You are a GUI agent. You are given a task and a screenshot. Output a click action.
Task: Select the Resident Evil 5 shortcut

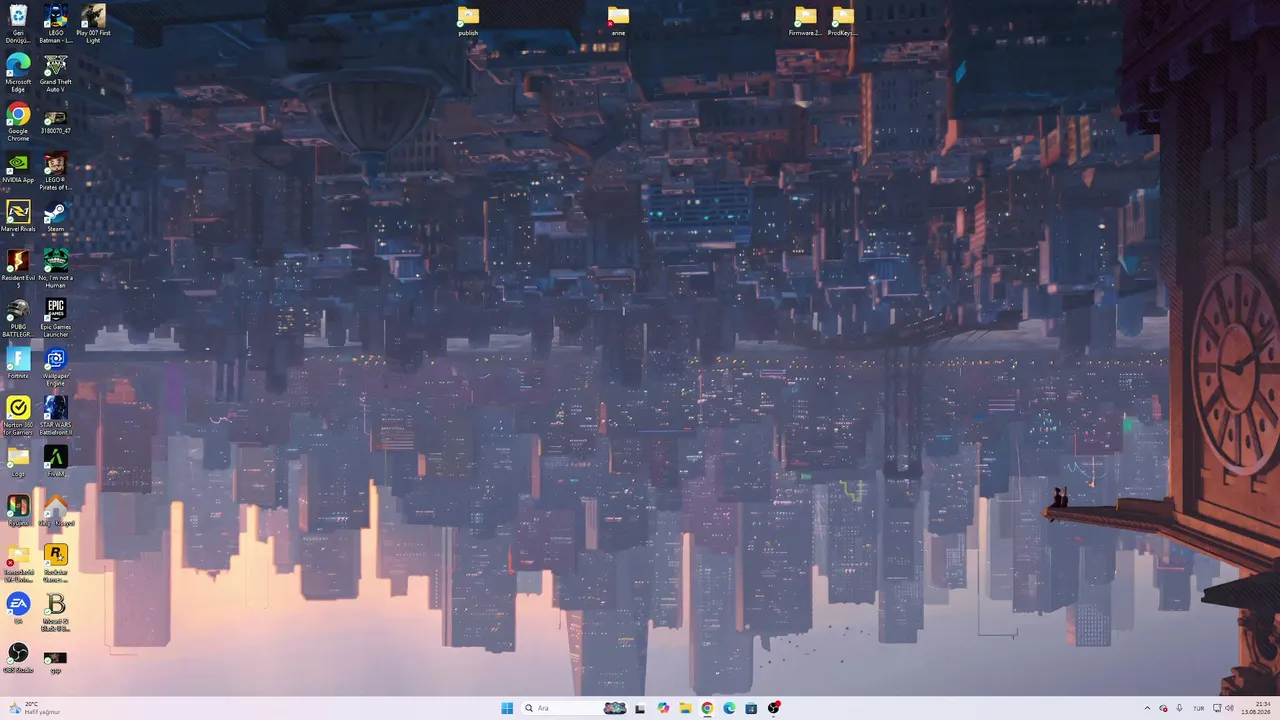18,268
